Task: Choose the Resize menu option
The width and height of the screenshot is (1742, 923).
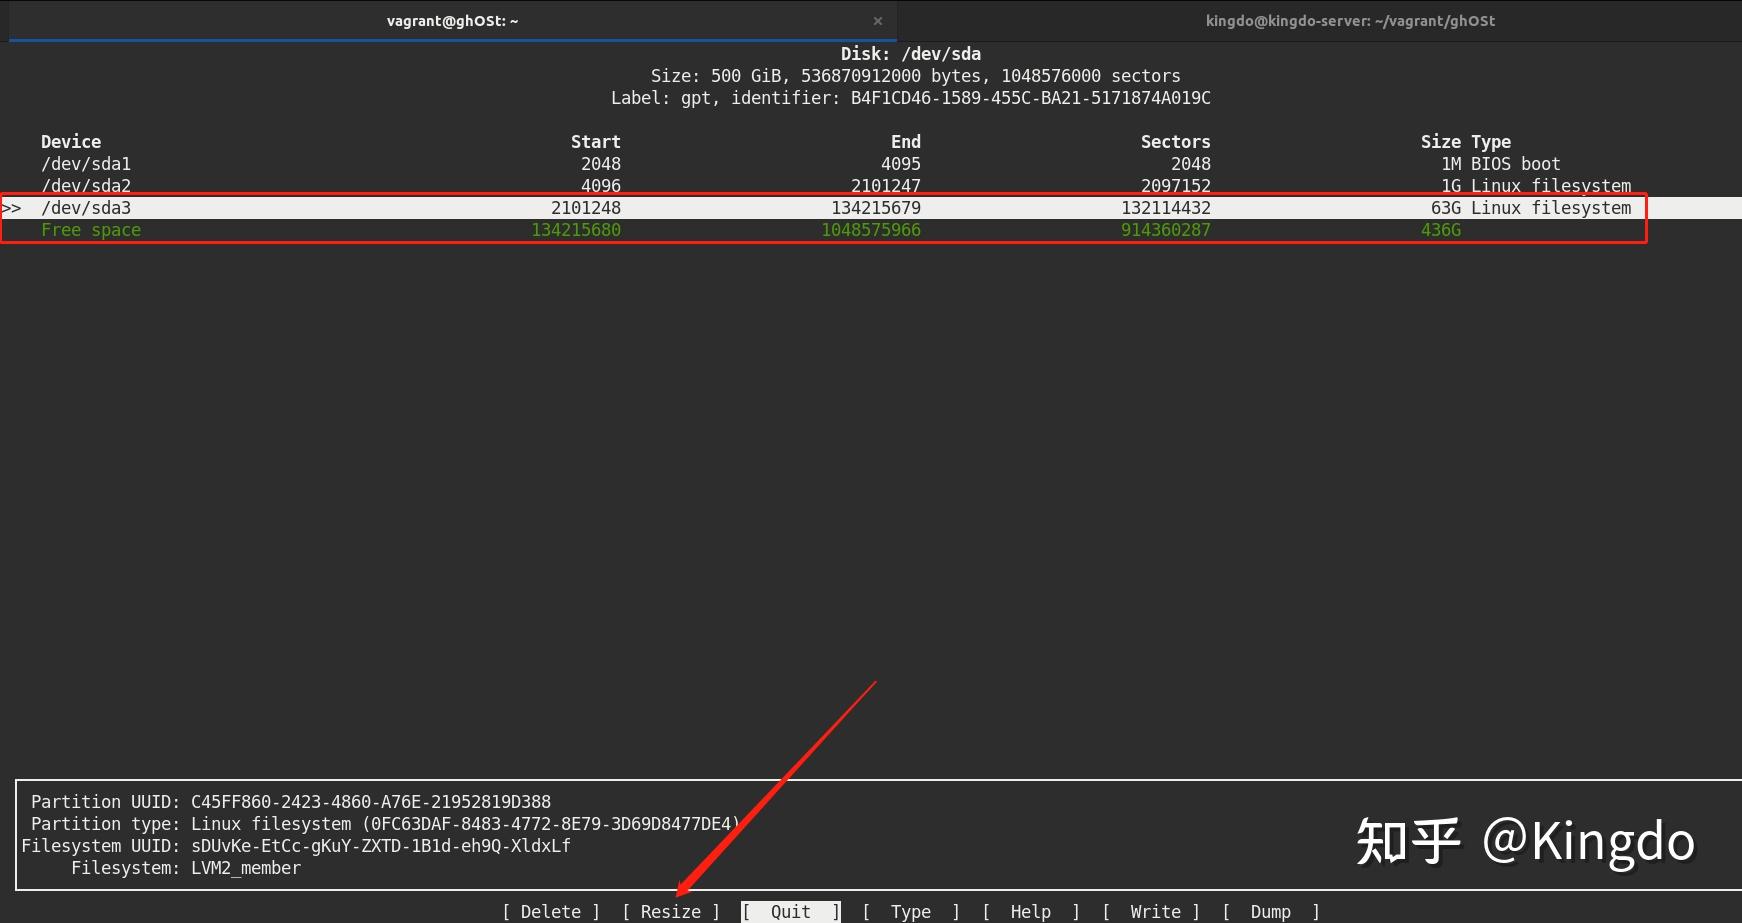Action: [671, 912]
